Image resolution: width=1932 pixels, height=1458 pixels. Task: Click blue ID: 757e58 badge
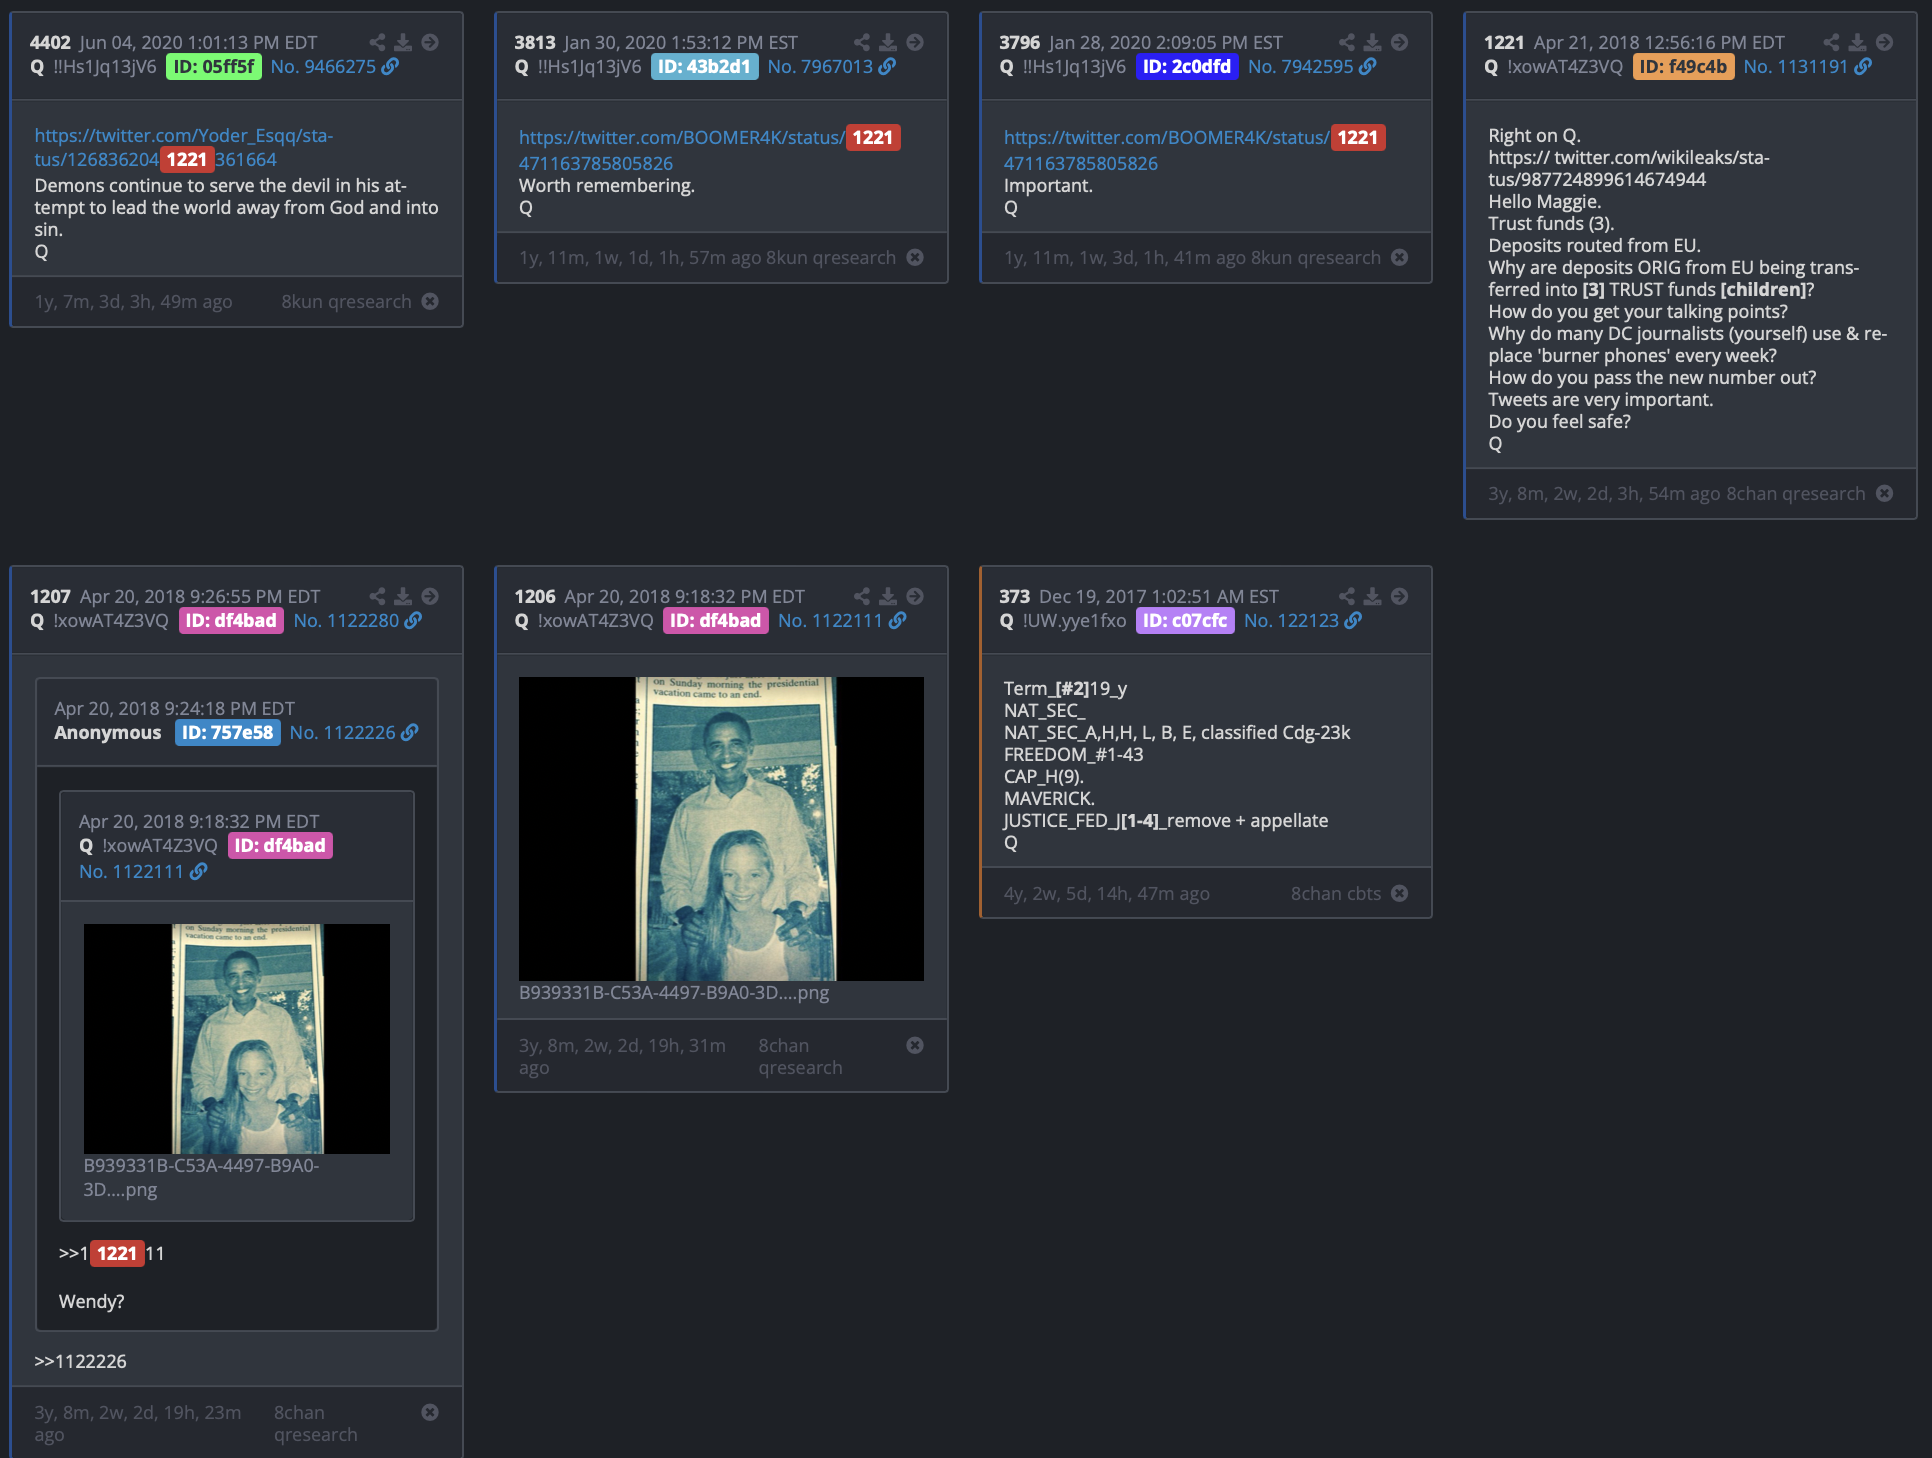[x=227, y=732]
